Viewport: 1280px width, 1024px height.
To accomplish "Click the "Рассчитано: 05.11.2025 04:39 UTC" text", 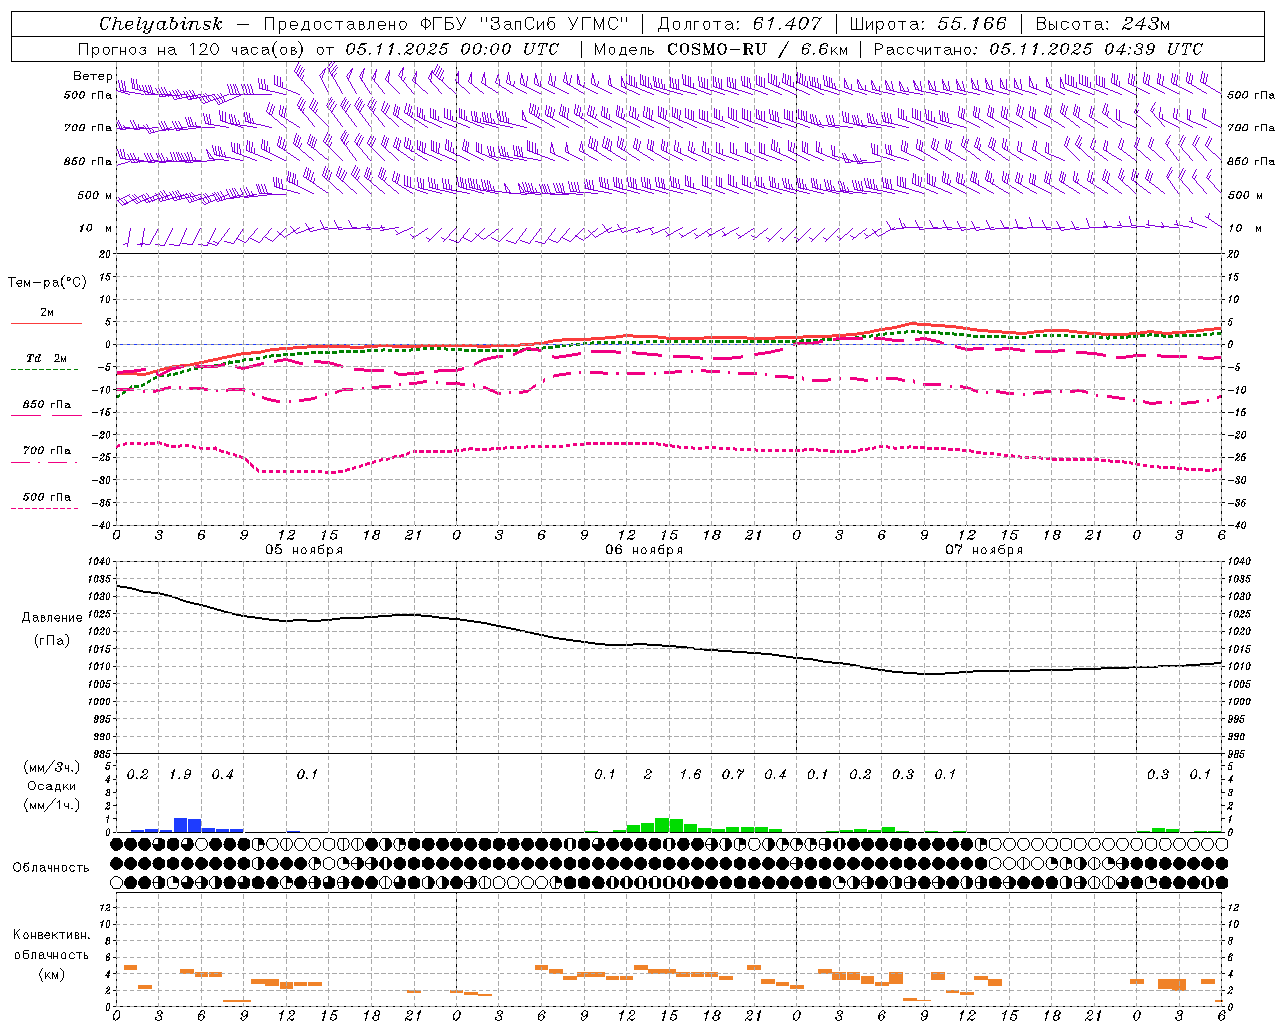I will (1038, 49).
